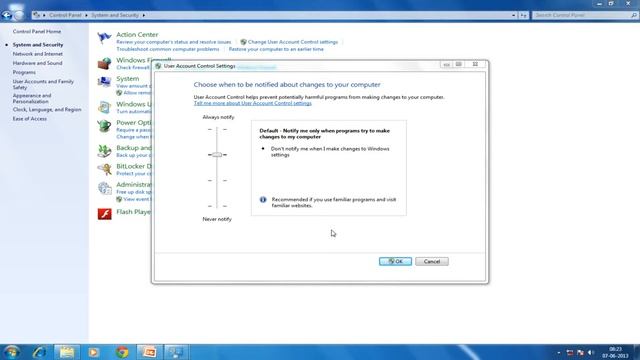
Task: Open the Flash Player heading link
Action: [x=133, y=212]
